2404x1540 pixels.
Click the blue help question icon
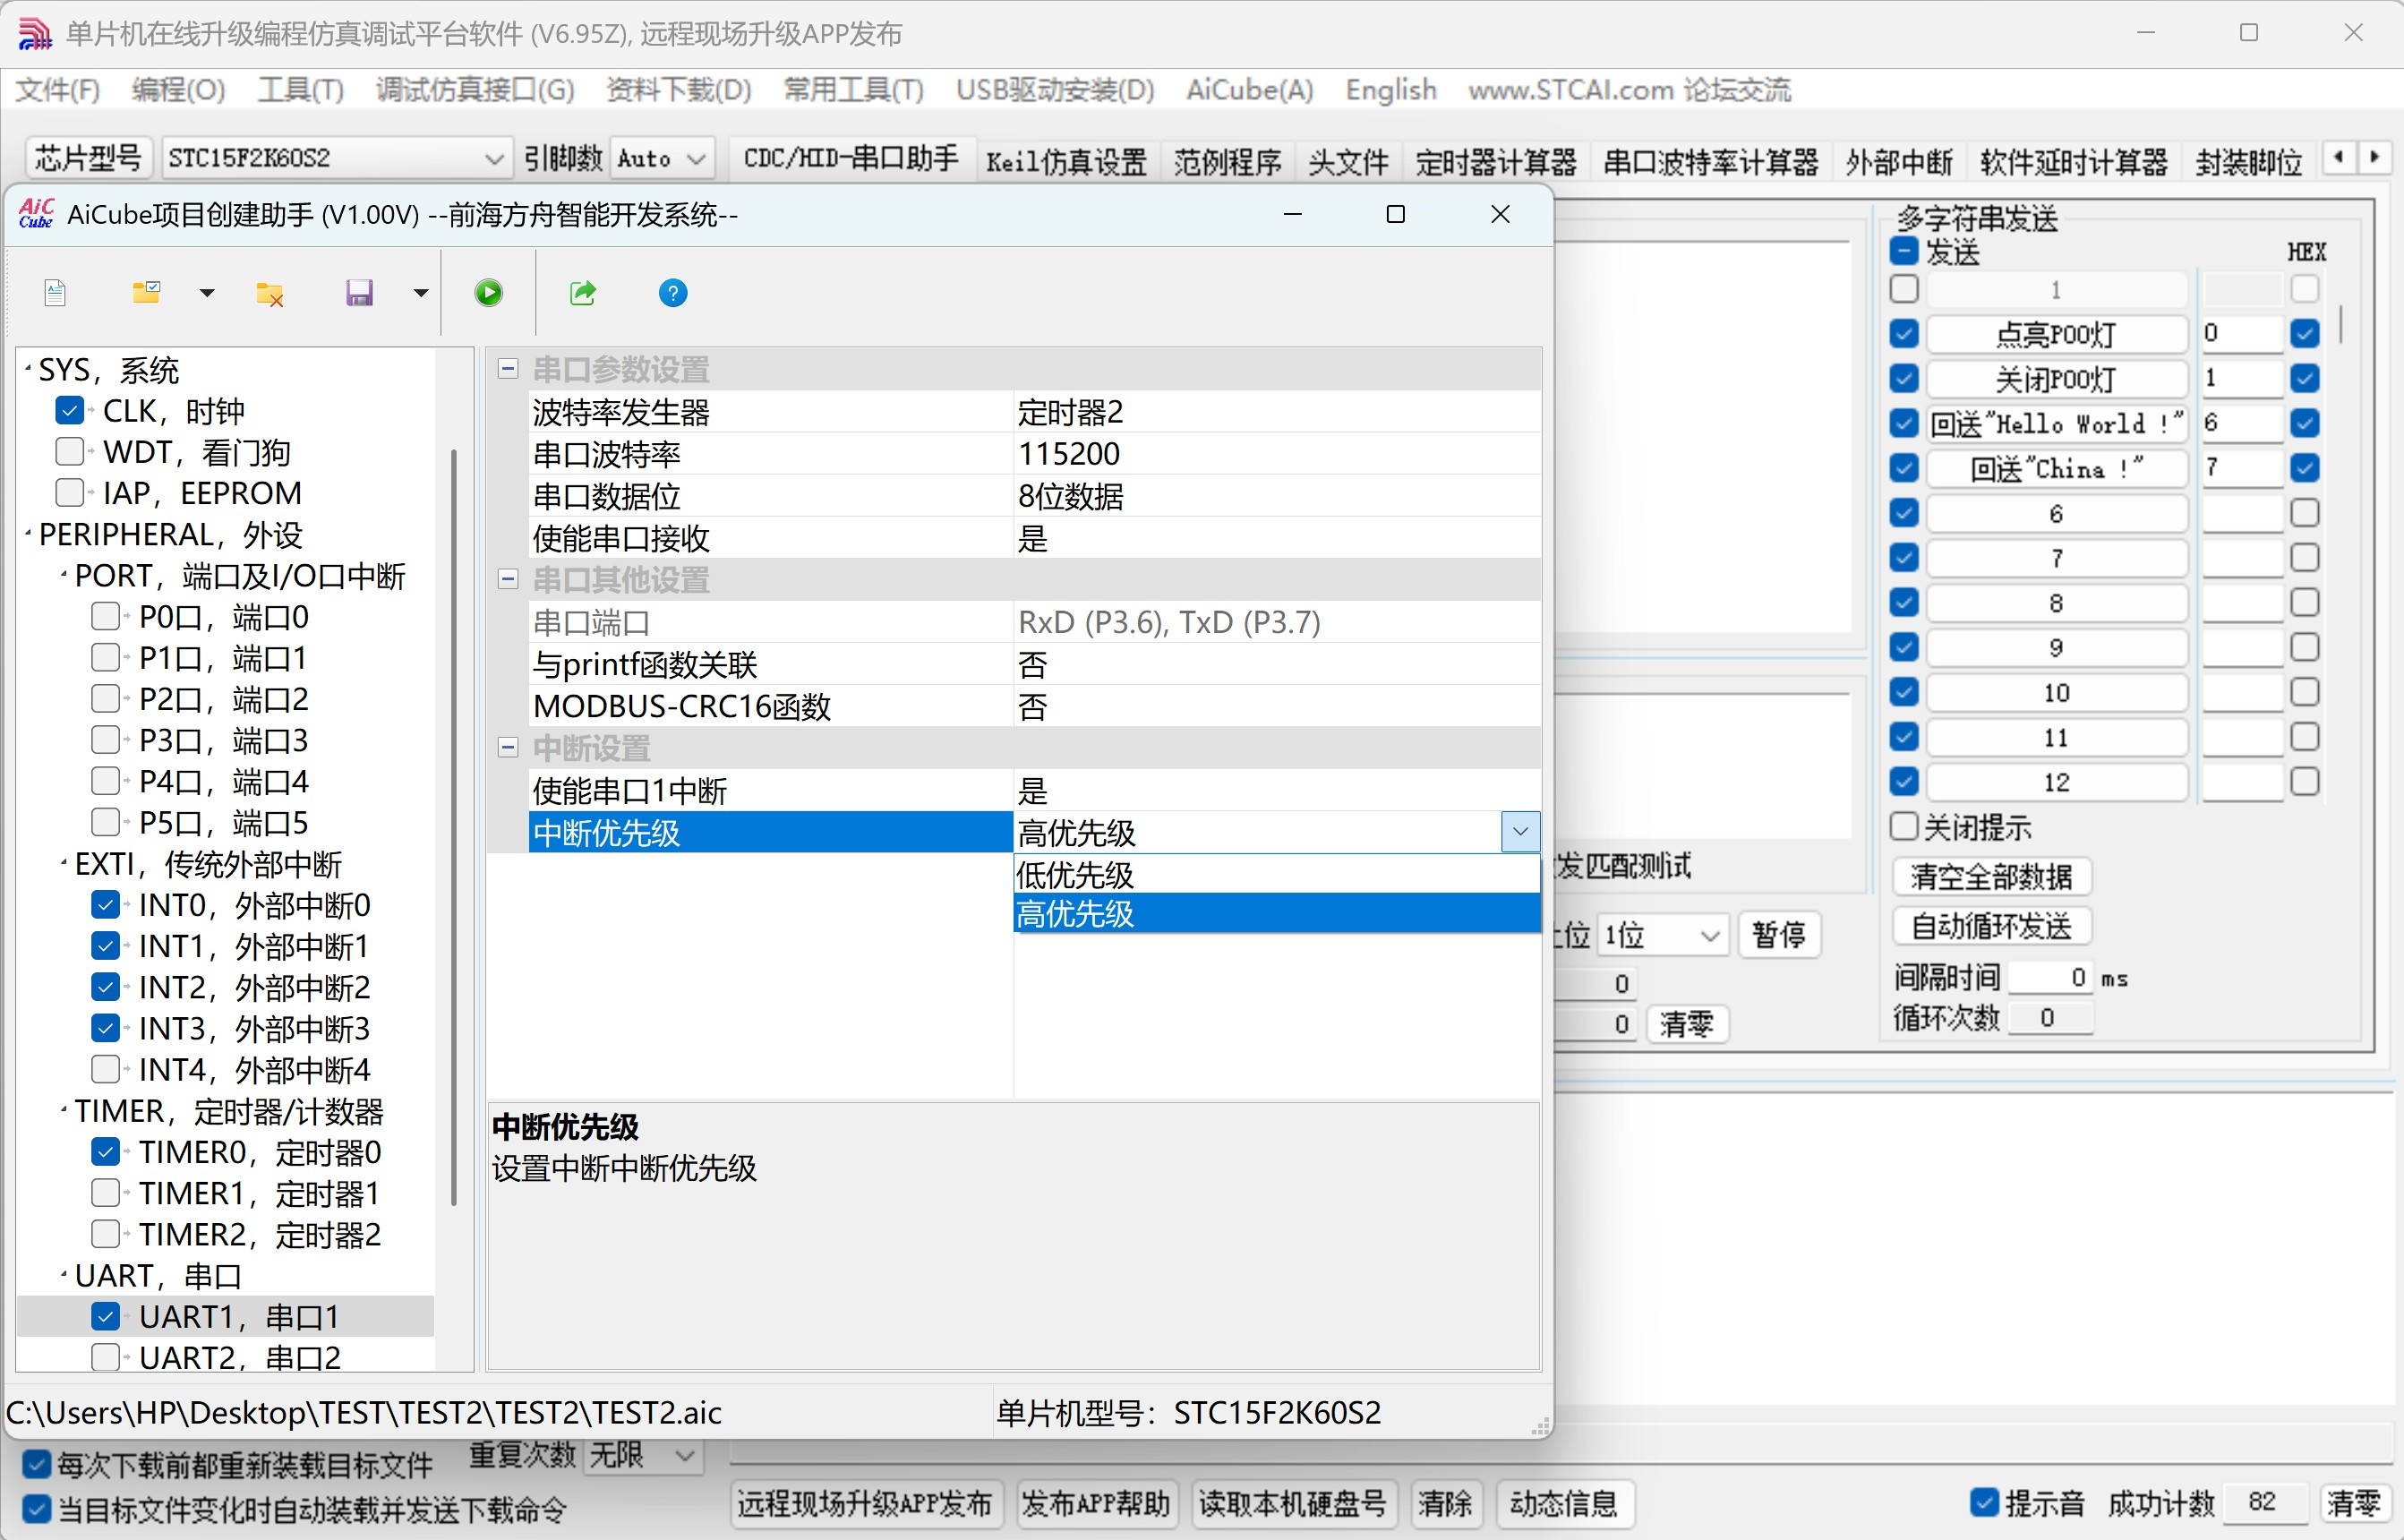click(x=673, y=293)
